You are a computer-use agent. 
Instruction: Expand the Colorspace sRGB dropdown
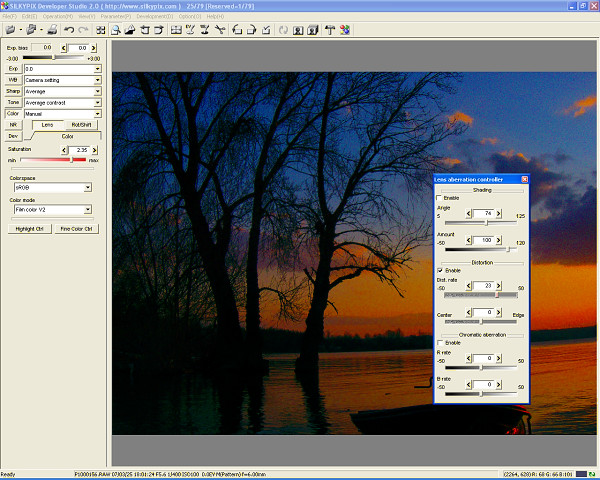[88, 187]
